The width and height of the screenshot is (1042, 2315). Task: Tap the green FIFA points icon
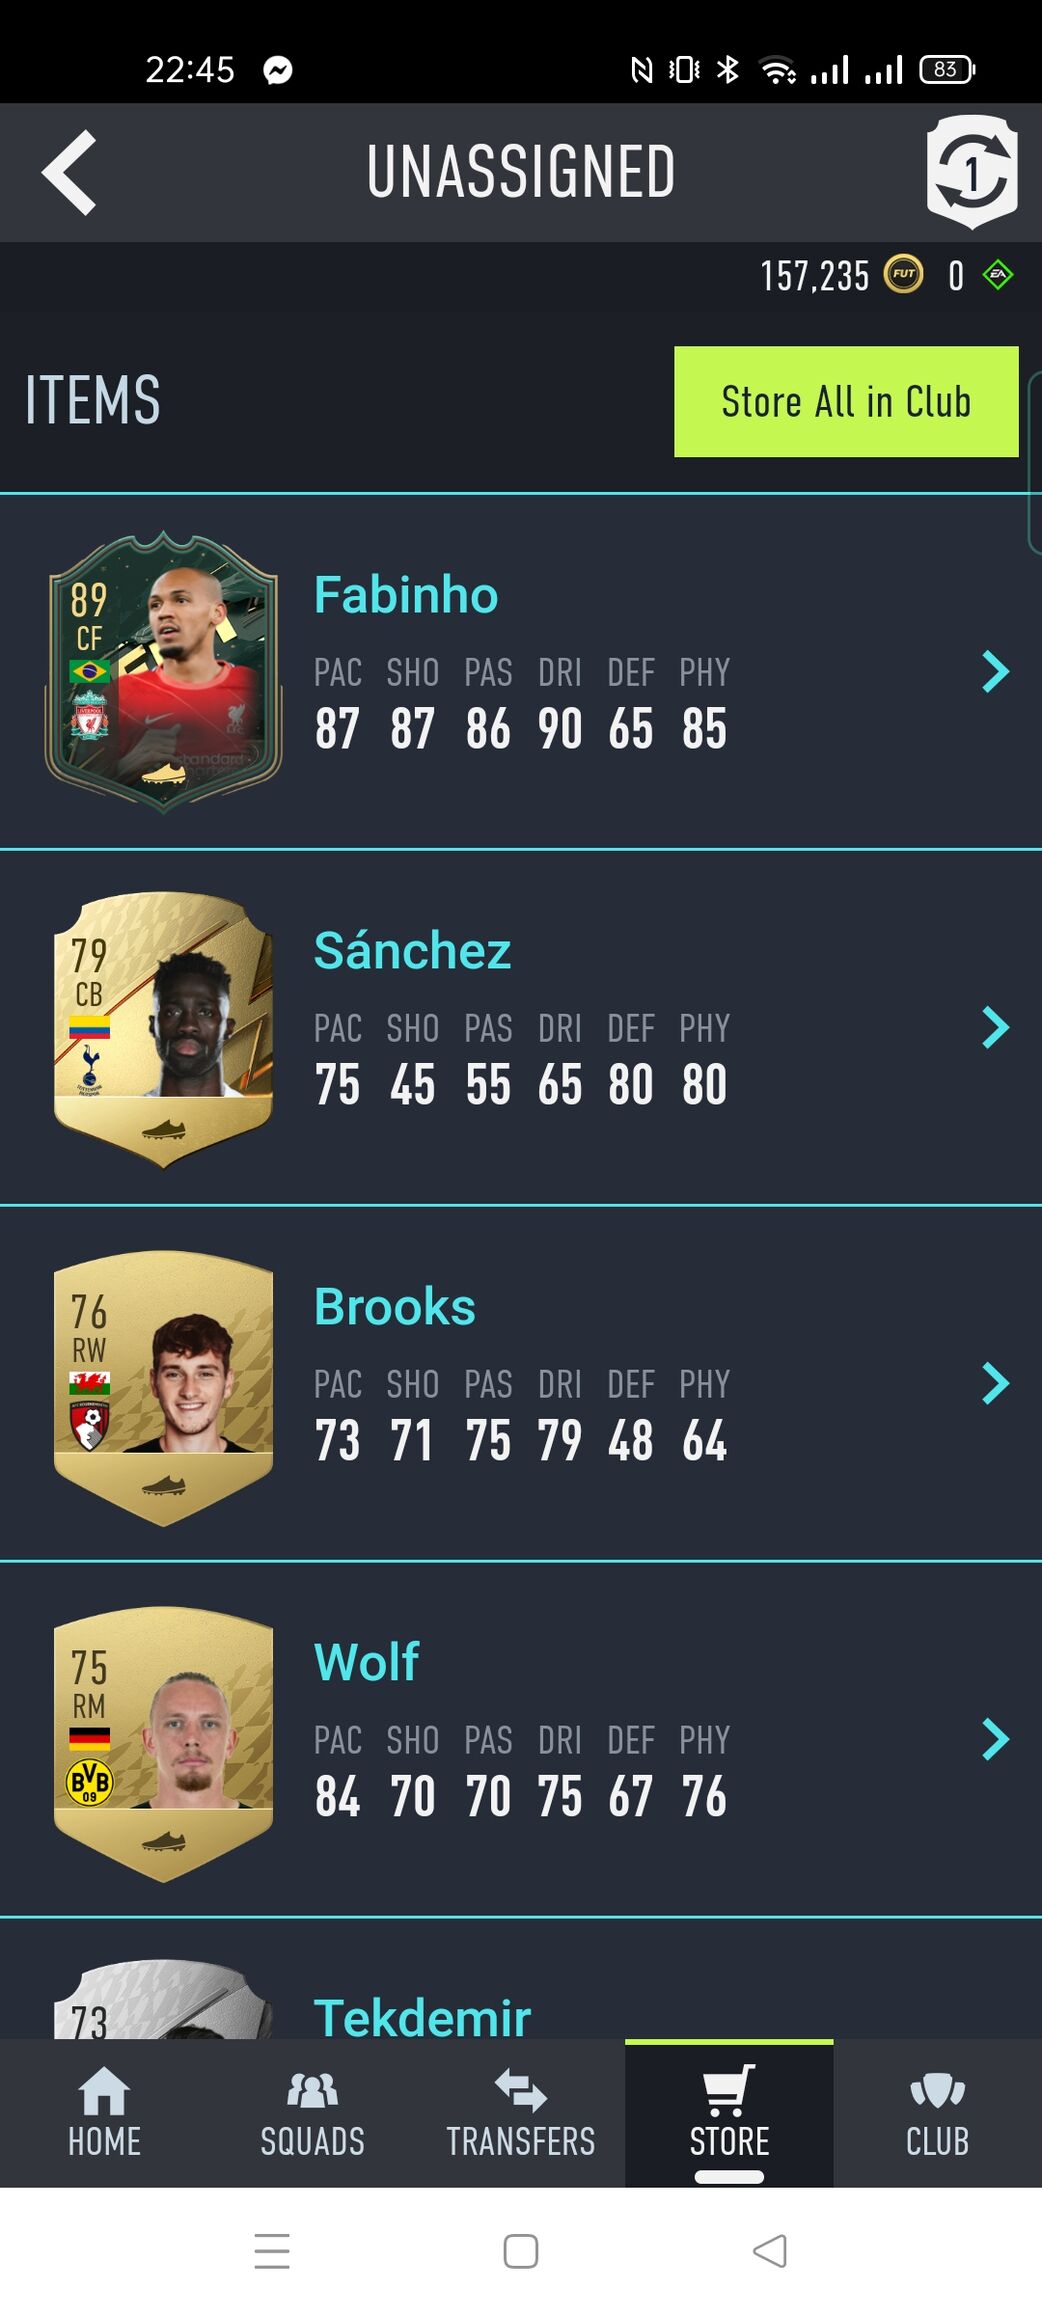[x=998, y=274]
